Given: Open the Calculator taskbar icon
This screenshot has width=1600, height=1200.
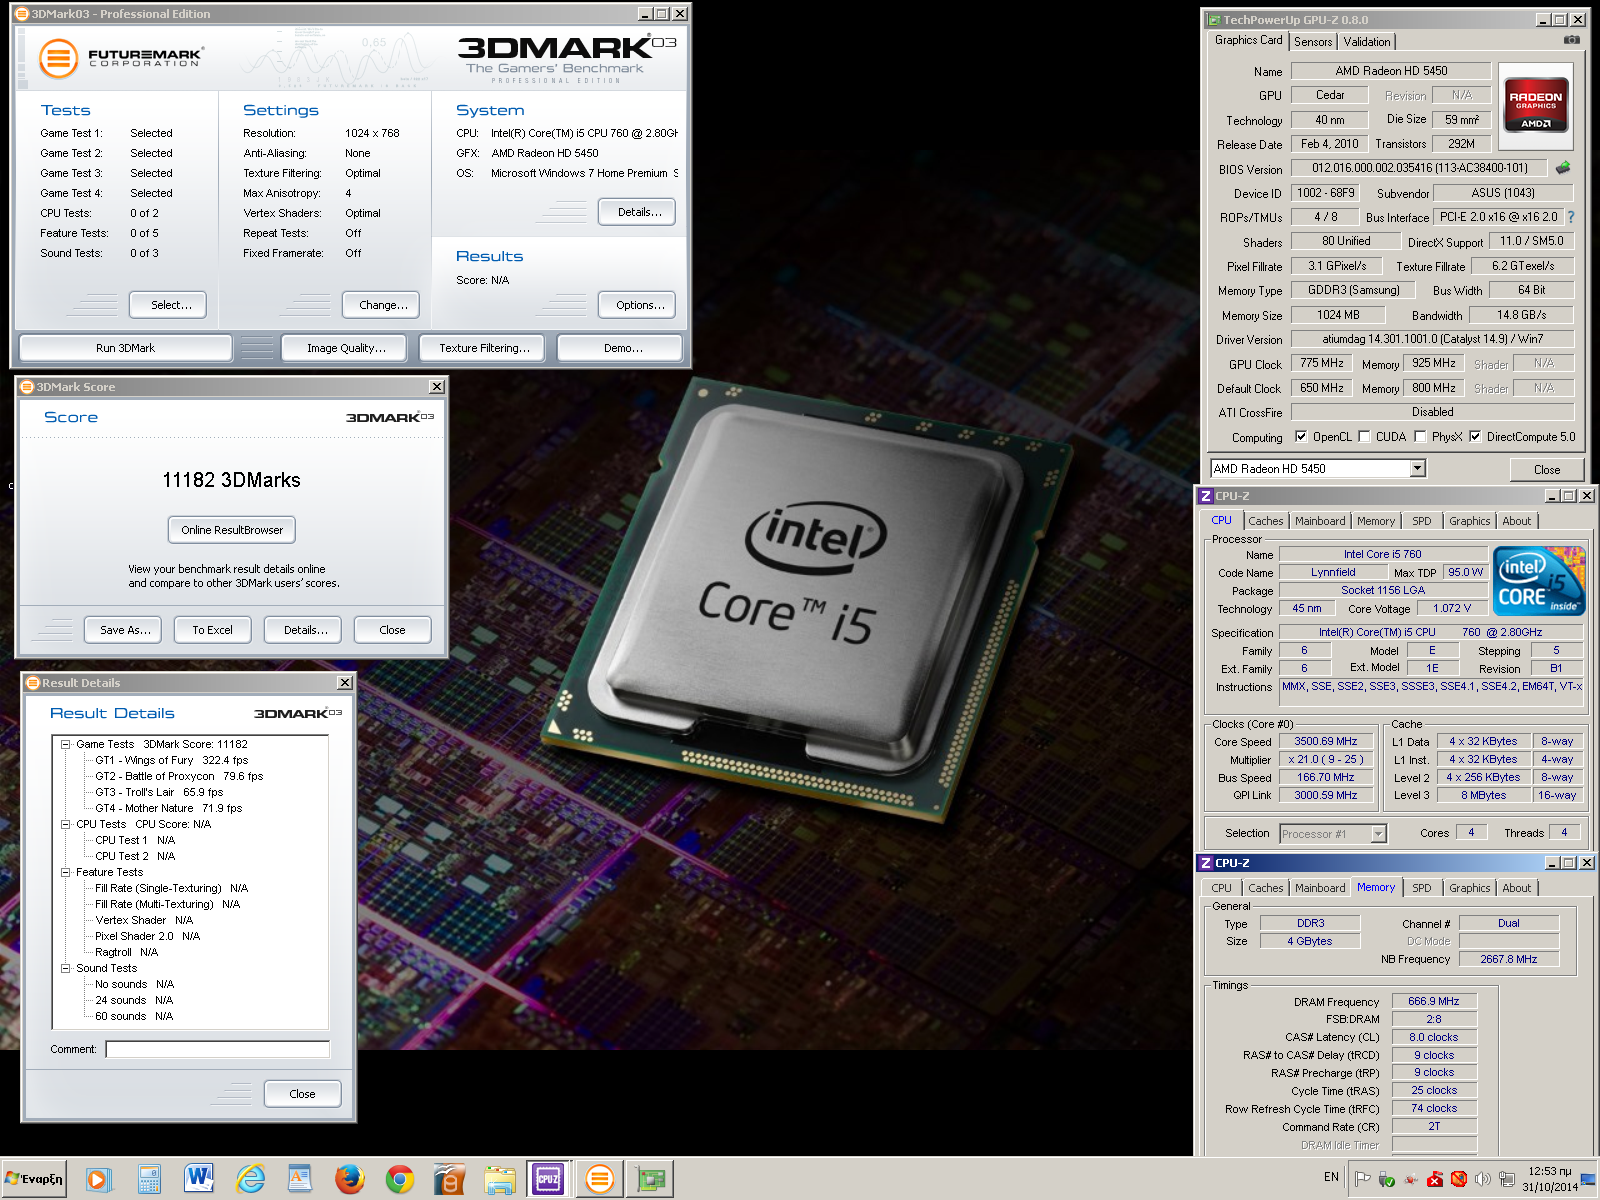Looking at the screenshot, I should (x=149, y=1180).
